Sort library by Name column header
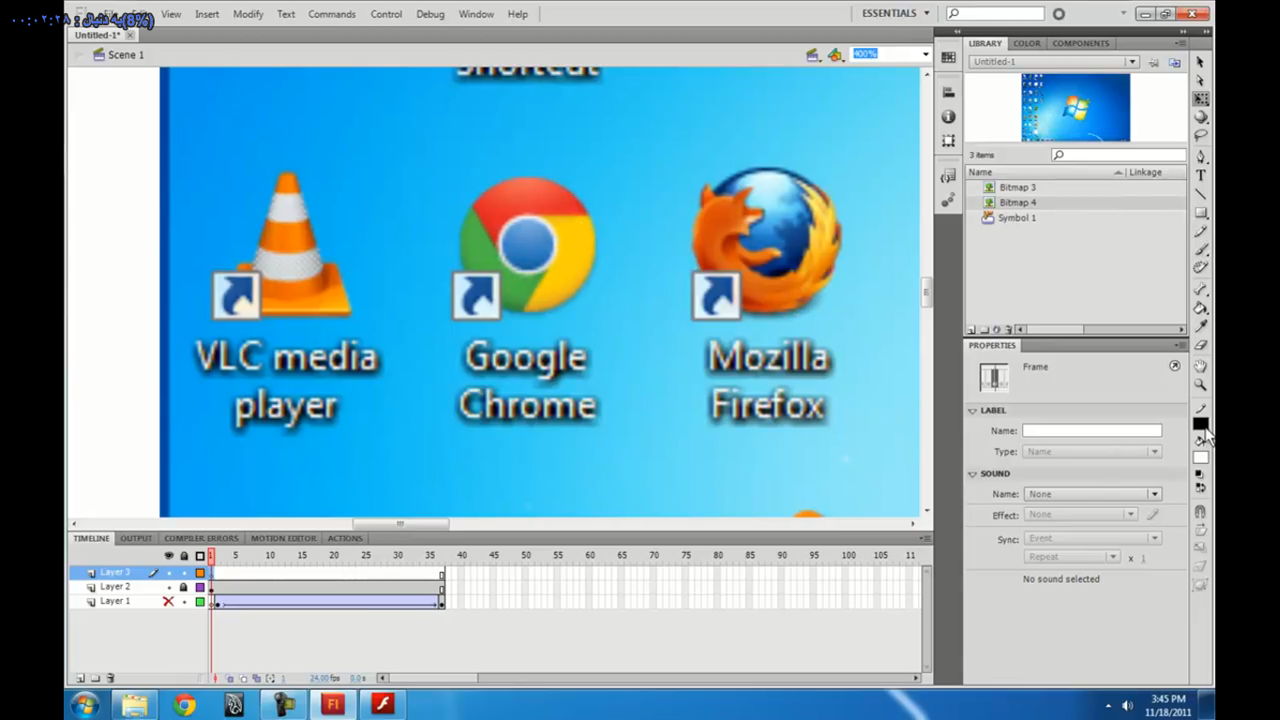The height and width of the screenshot is (720, 1280). [x=1045, y=172]
